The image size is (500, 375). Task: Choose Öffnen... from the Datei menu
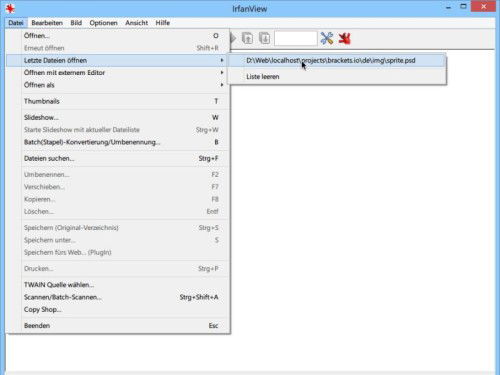click(x=118, y=36)
